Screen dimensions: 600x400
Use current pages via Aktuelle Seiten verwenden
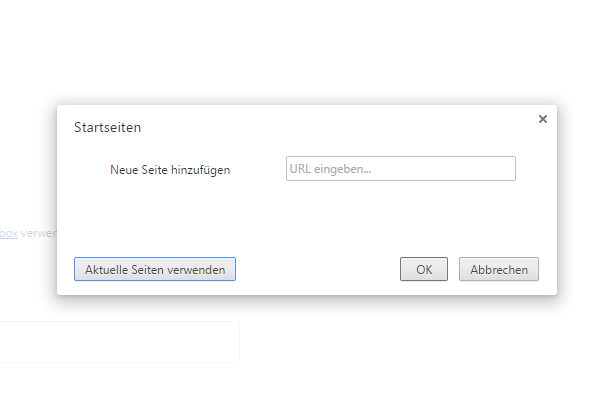(x=155, y=269)
